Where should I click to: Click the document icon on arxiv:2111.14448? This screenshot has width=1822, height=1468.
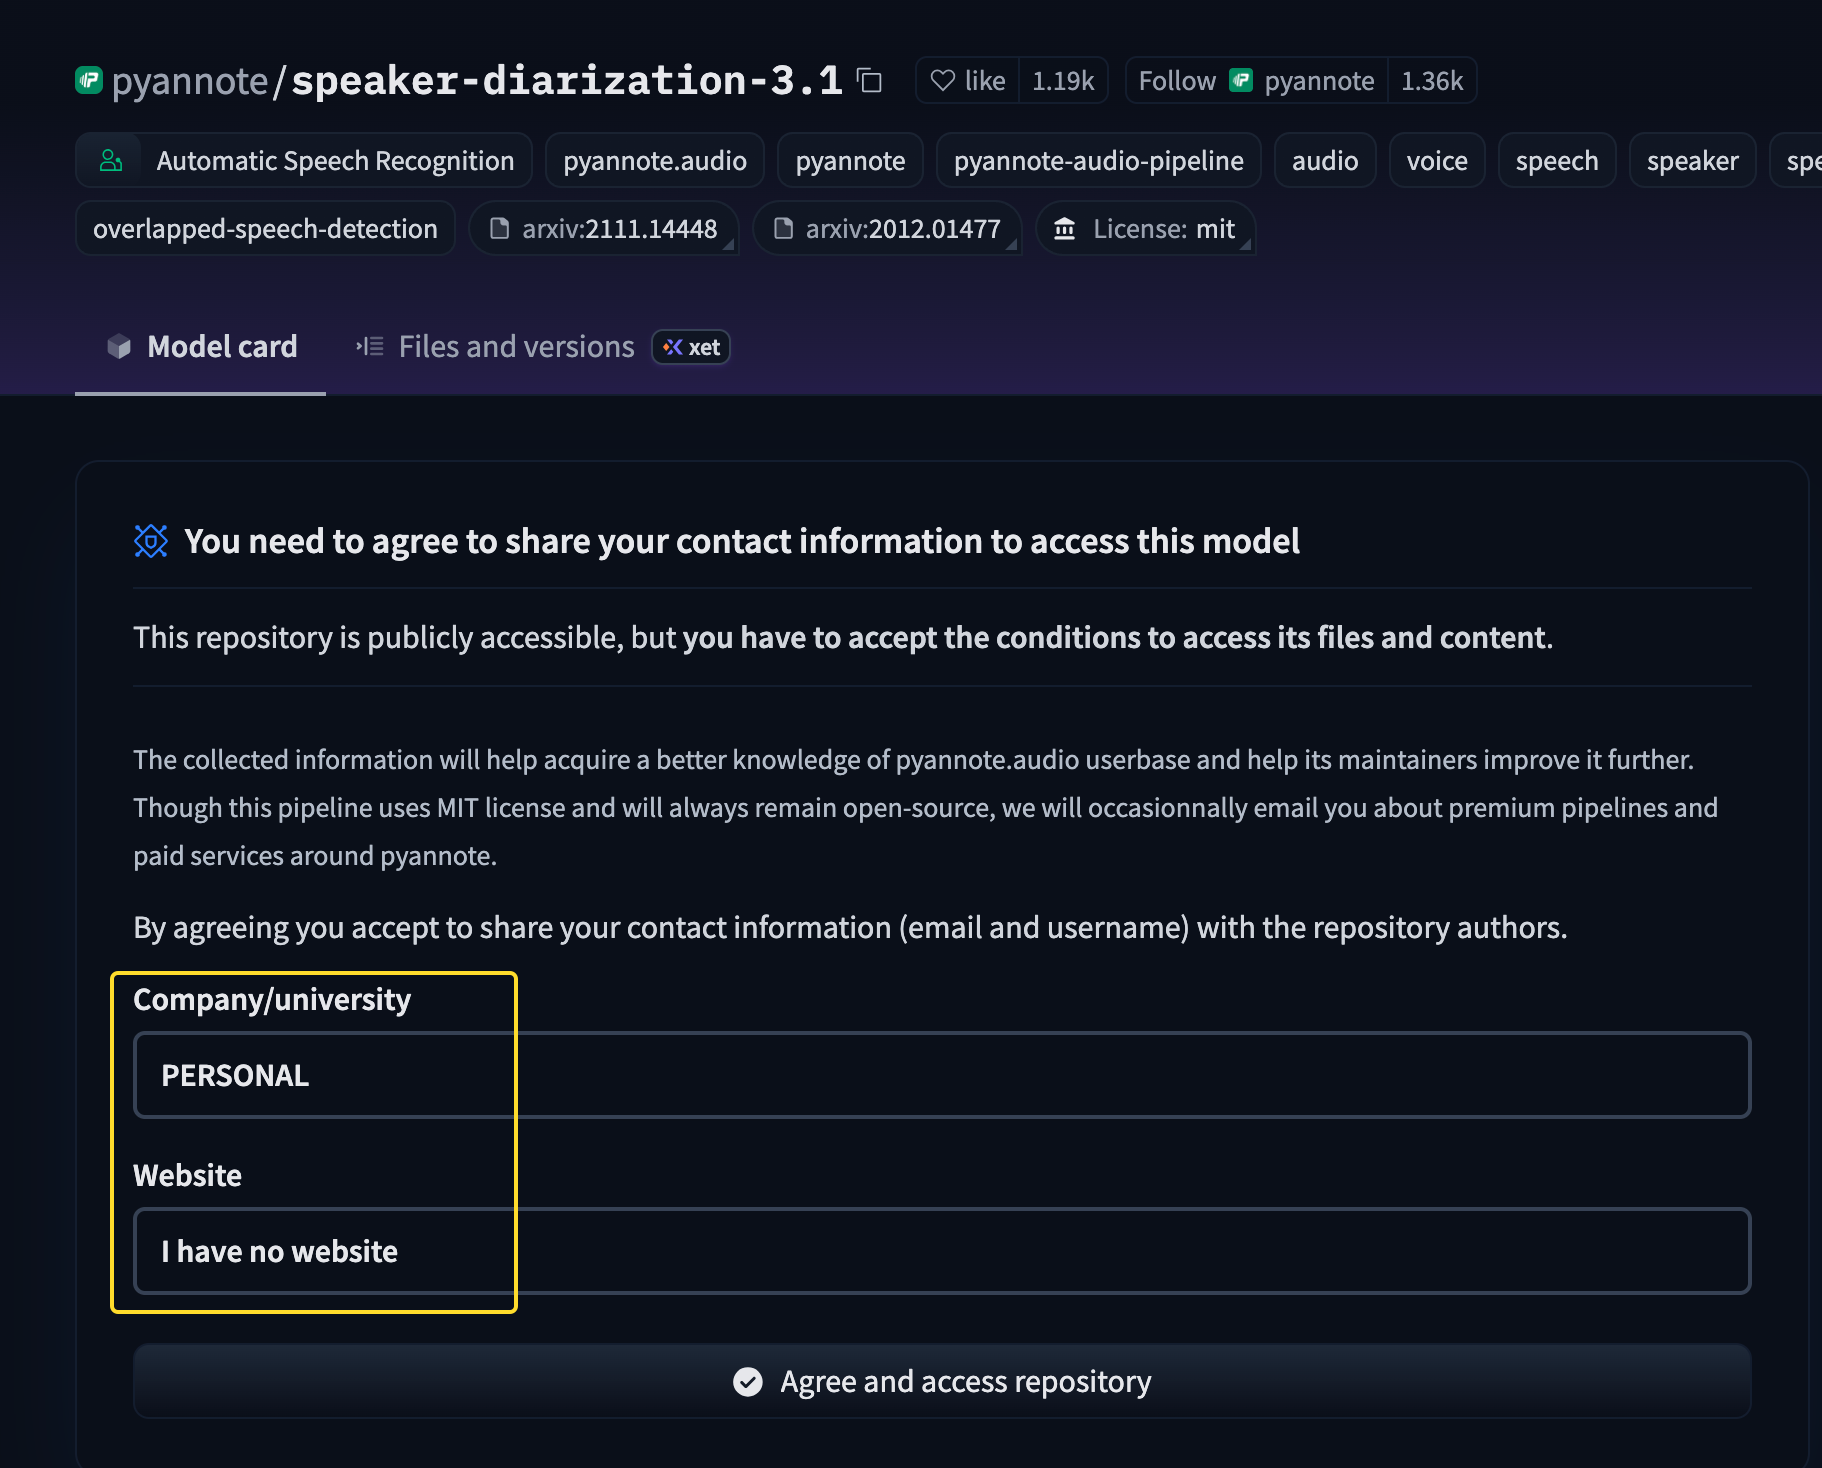(x=499, y=229)
